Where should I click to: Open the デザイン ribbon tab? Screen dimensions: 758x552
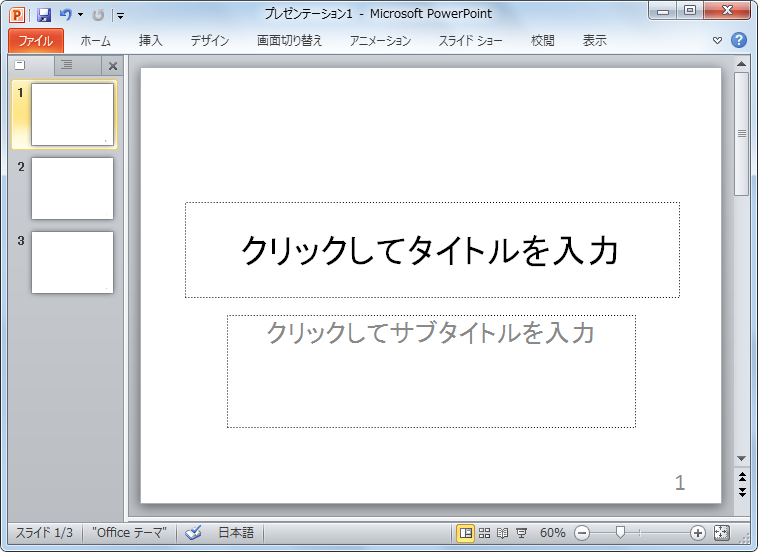(x=210, y=41)
